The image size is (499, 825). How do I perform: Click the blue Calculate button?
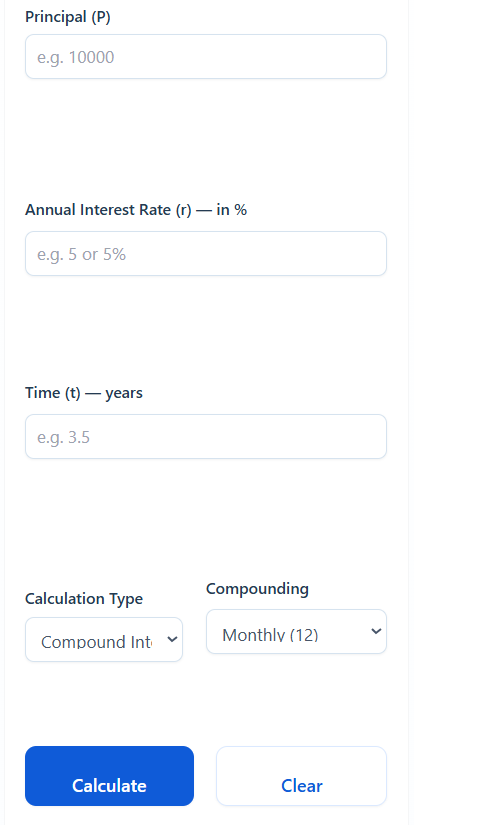point(109,776)
